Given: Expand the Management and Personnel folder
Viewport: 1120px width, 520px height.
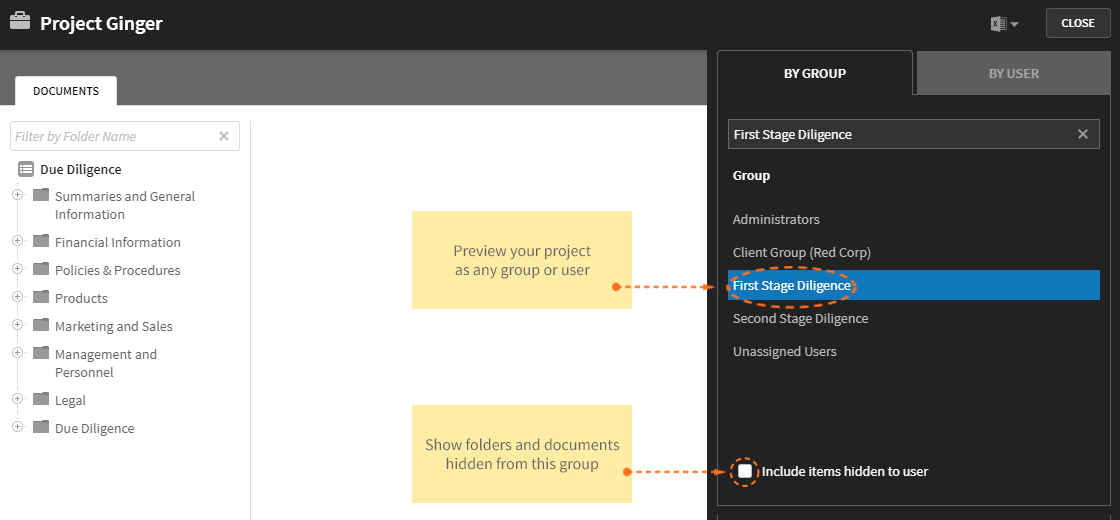Looking at the screenshot, I should [18, 352].
